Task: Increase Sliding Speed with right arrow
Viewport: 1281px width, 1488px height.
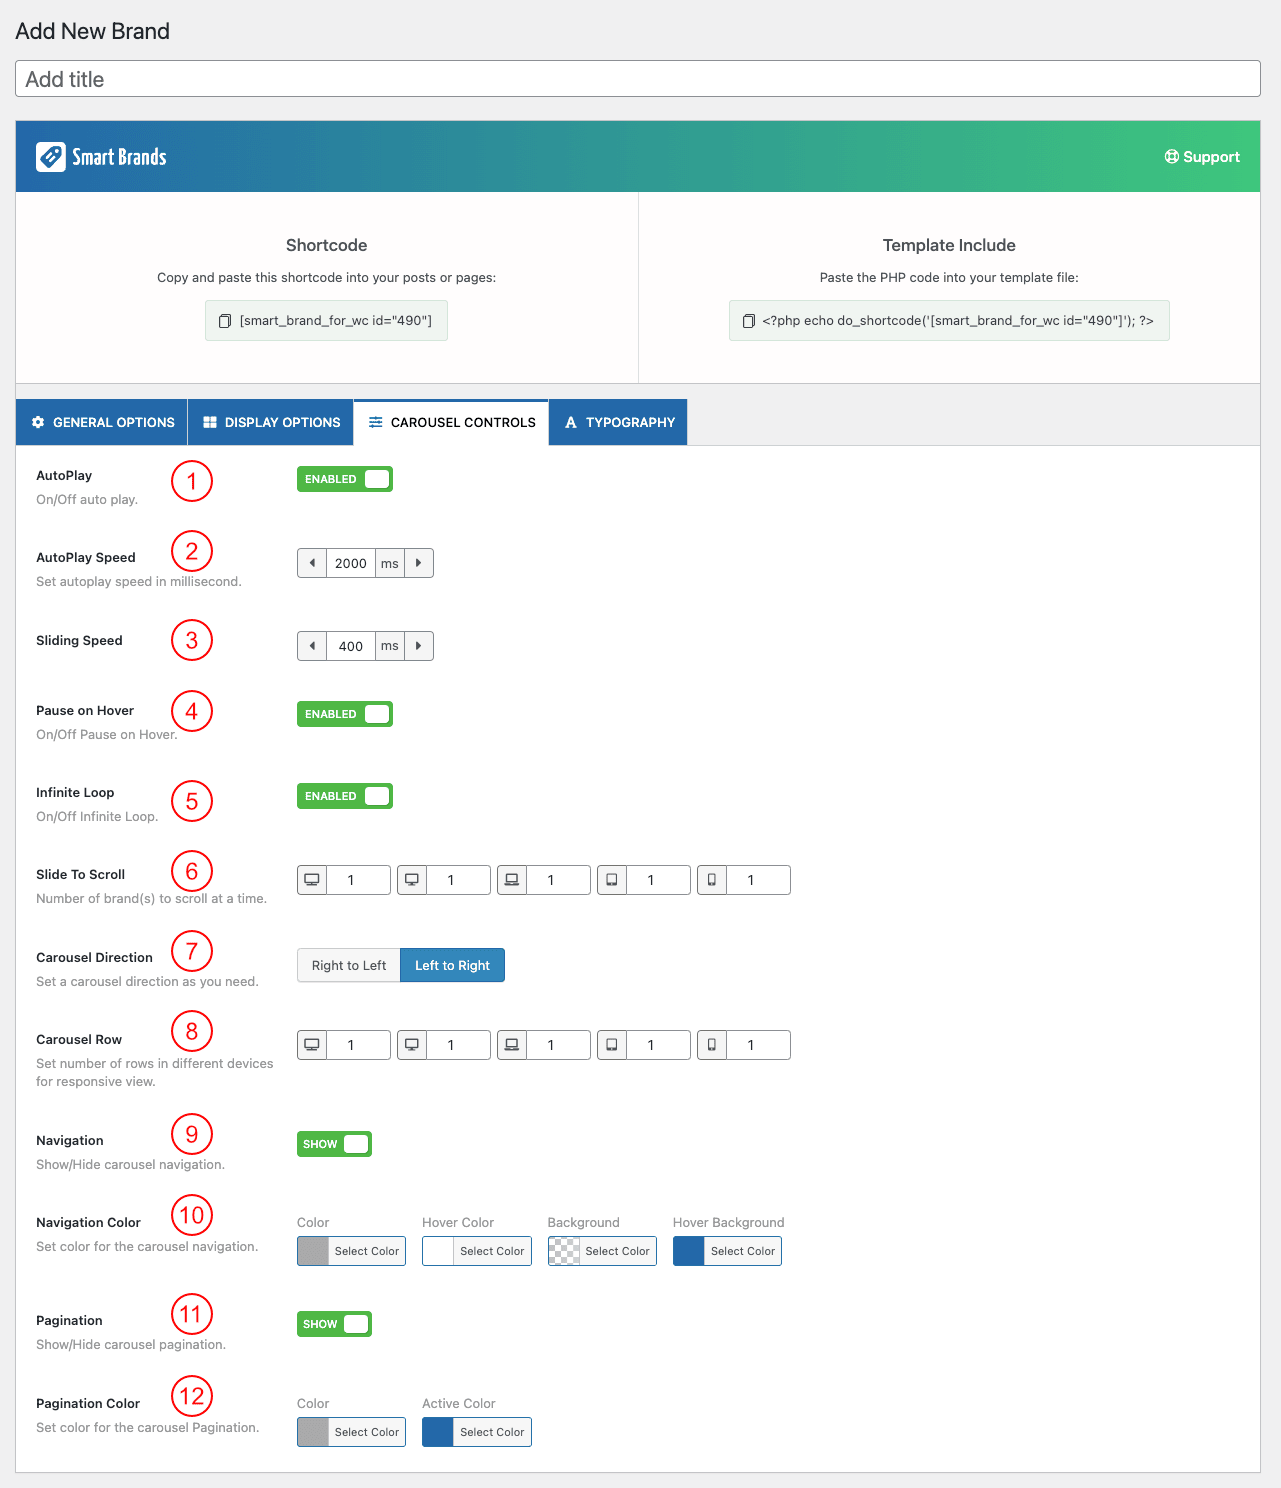Action: click(x=418, y=646)
